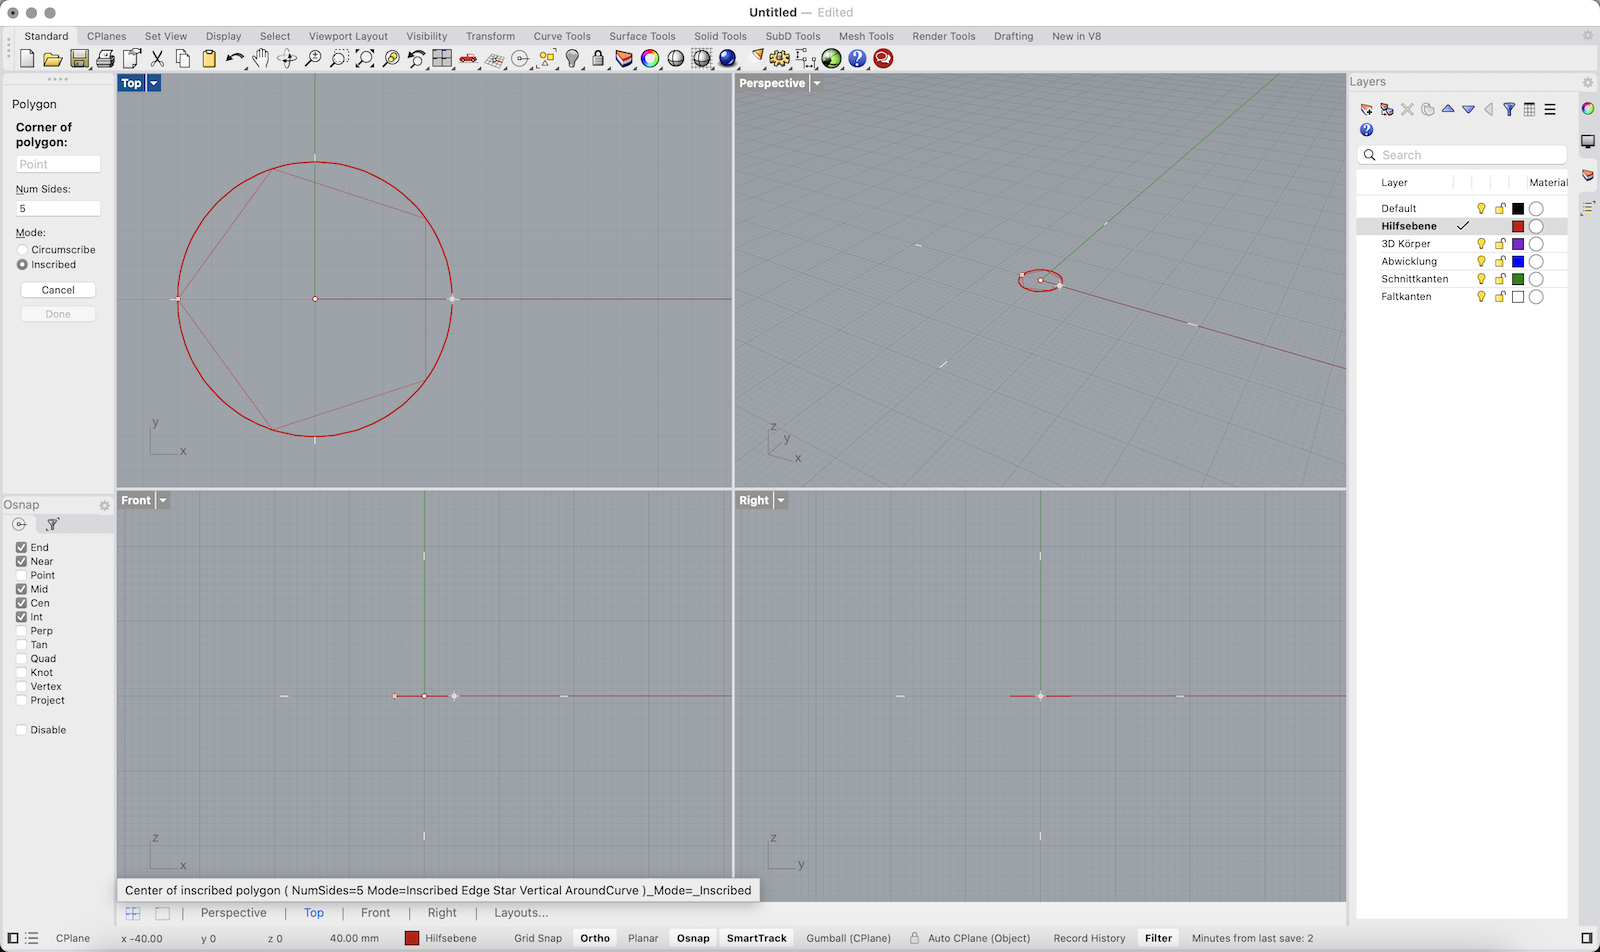
Task: Select the Circumscribe mode radio button
Action: click(22, 250)
